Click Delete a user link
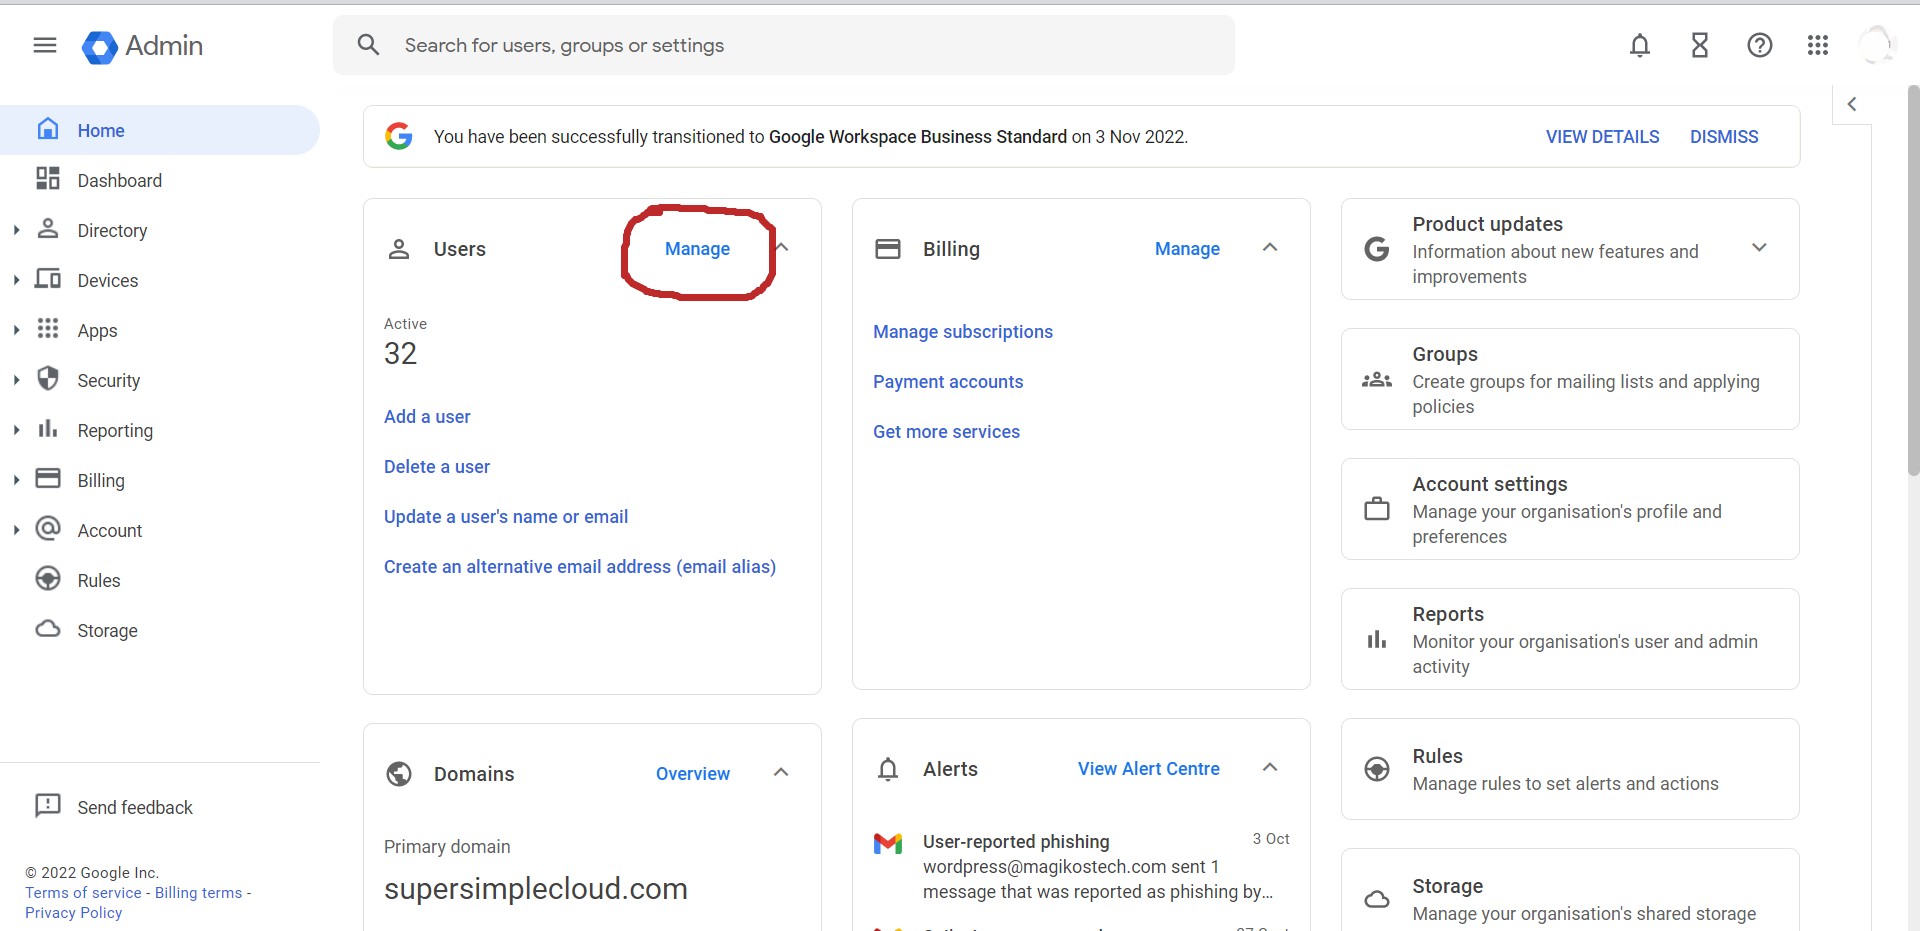Image resolution: width=1920 pixels, height=931 pixels. [437, 467]
